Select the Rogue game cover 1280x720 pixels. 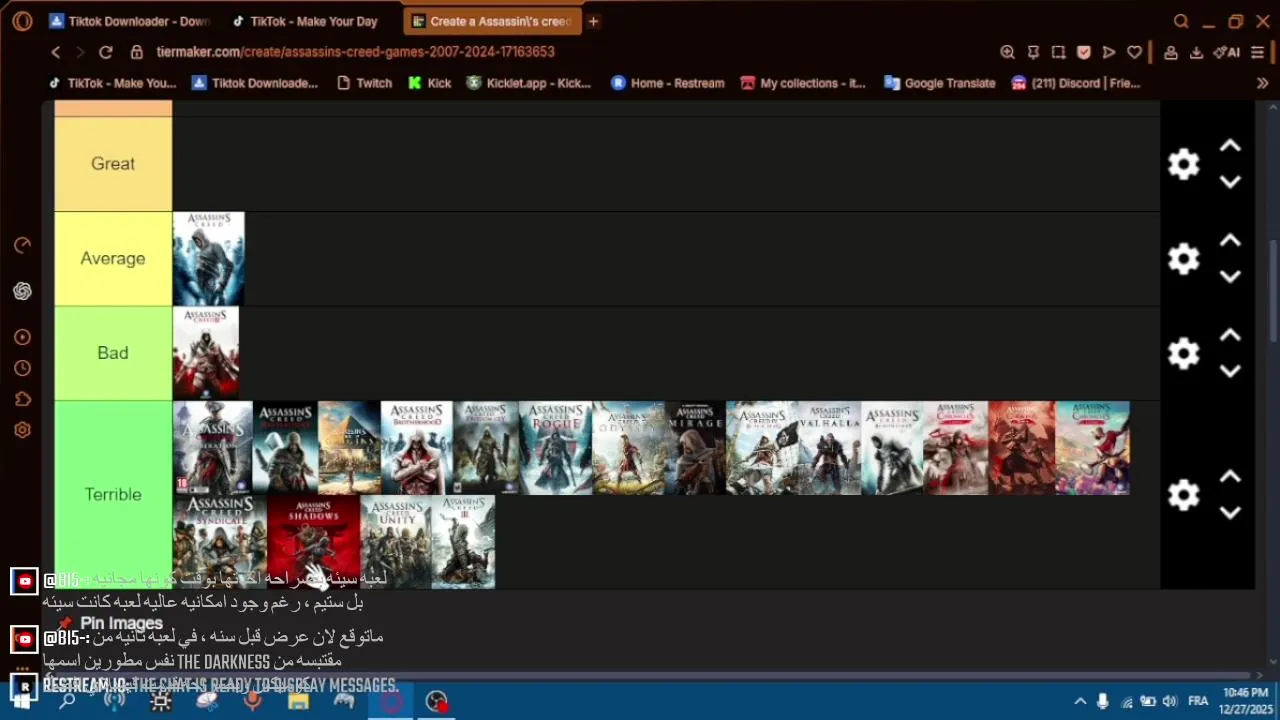(555, 448)
